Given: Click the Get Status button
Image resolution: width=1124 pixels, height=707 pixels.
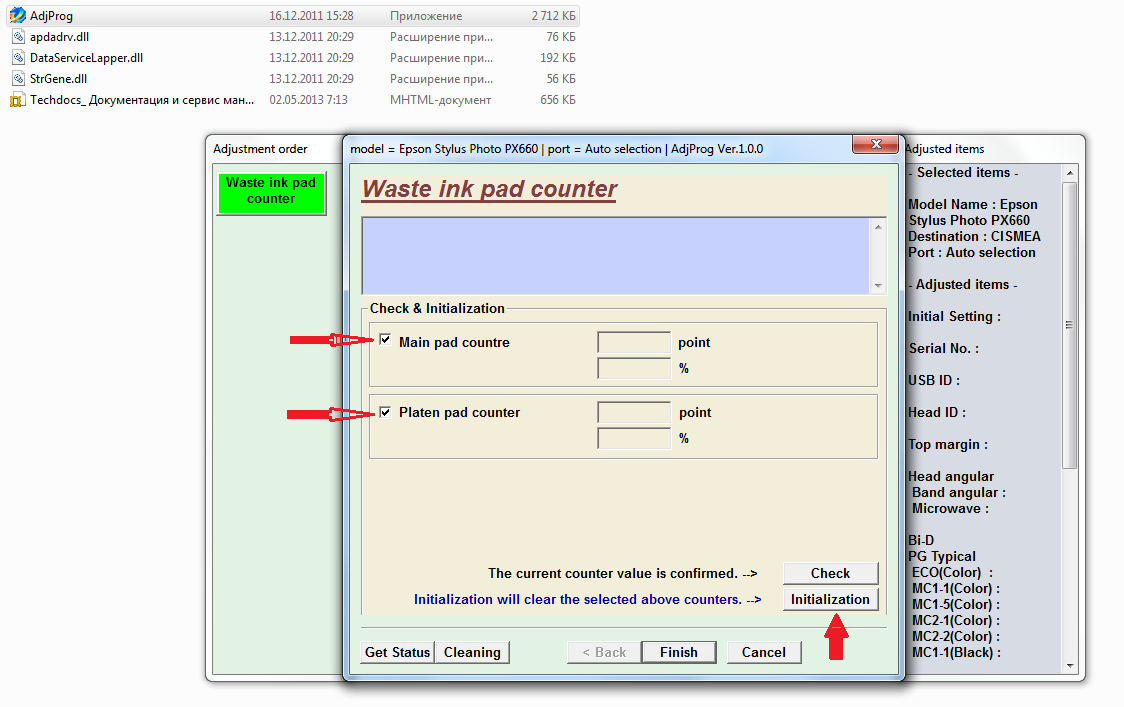Looking at the screenshot, I should click(397, 652).
